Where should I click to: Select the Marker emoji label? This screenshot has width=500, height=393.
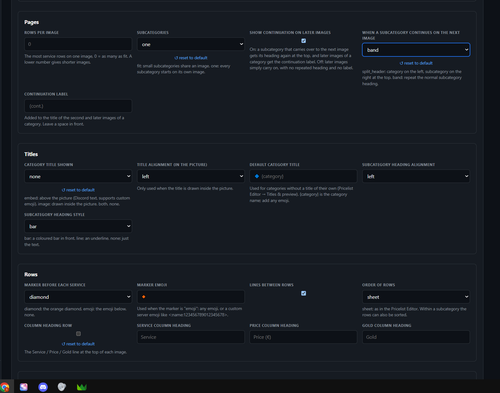(152, 285)
